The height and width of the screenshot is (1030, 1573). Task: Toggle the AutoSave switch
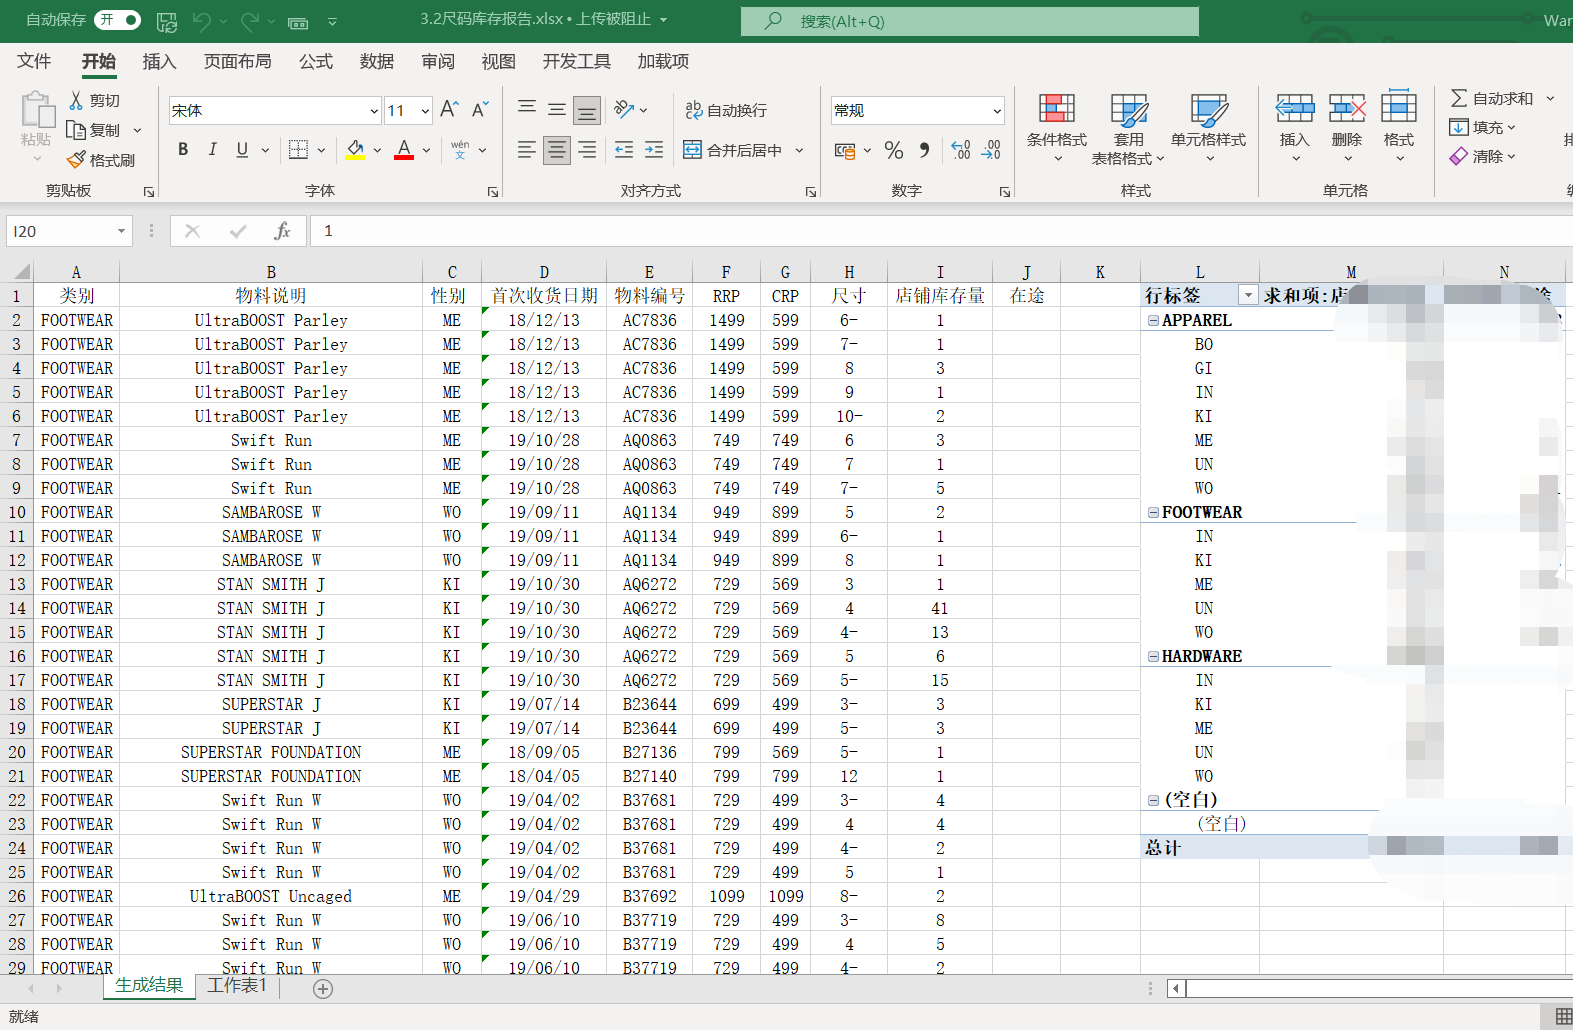pyautogui.click(x=117, y=20)
